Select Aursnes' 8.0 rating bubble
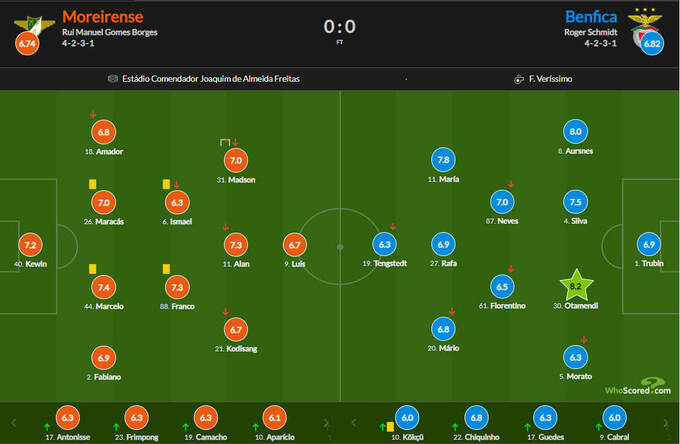The image size is (680, 444). click(575, 131)
